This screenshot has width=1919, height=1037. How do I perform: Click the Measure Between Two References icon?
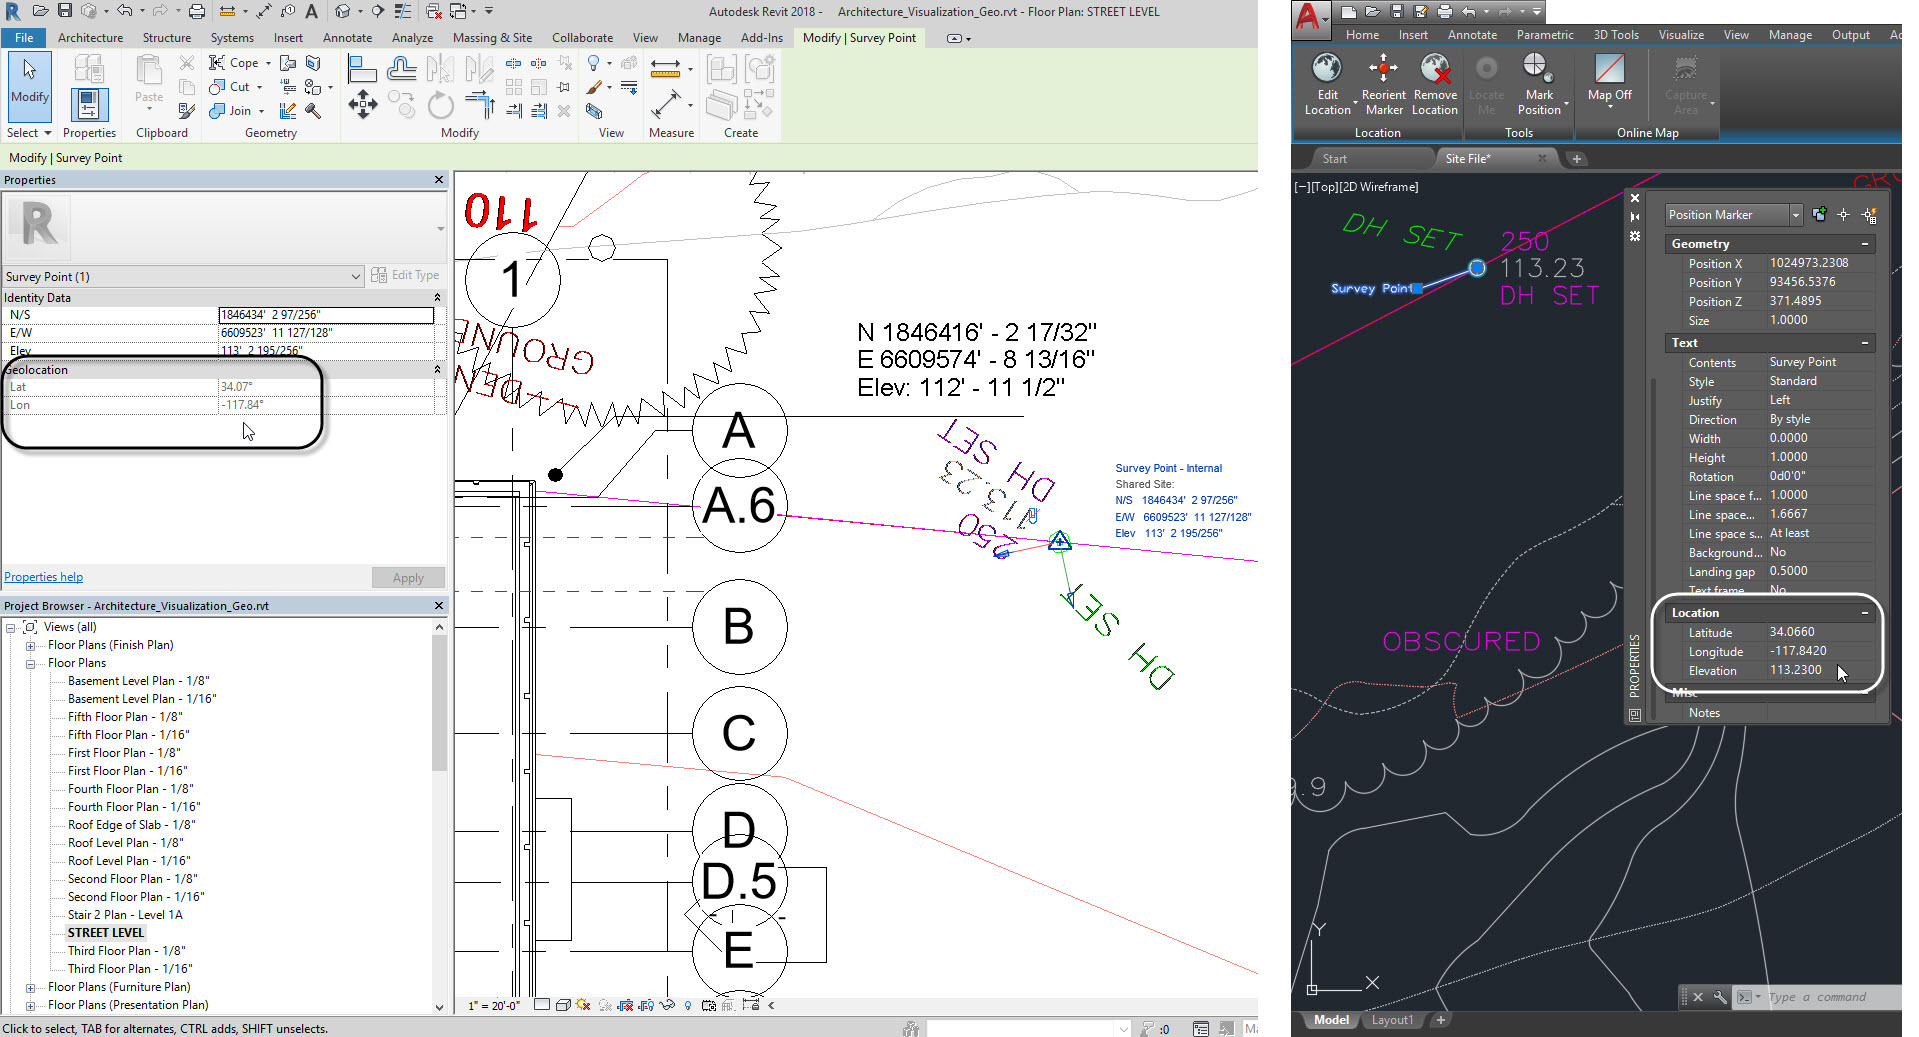[665, 69]
